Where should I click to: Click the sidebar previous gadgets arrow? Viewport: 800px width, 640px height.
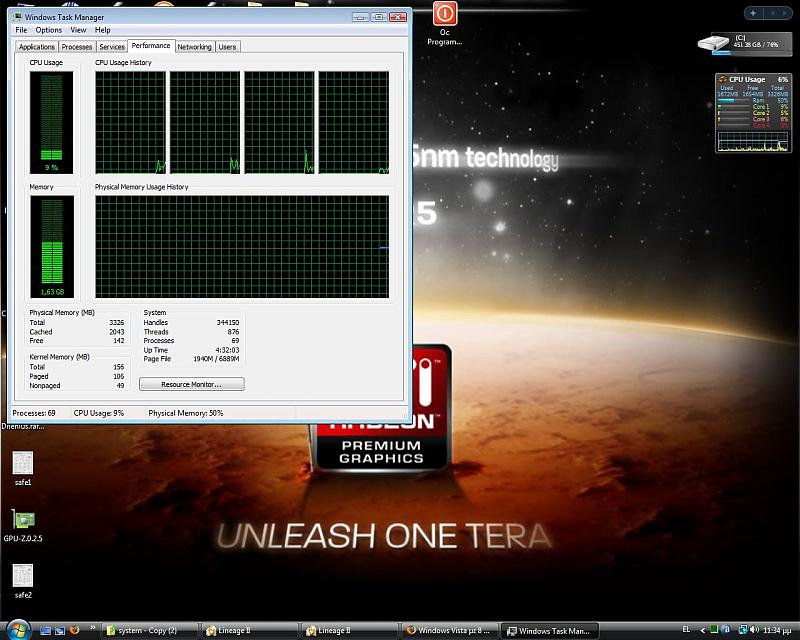coord(774,13)
